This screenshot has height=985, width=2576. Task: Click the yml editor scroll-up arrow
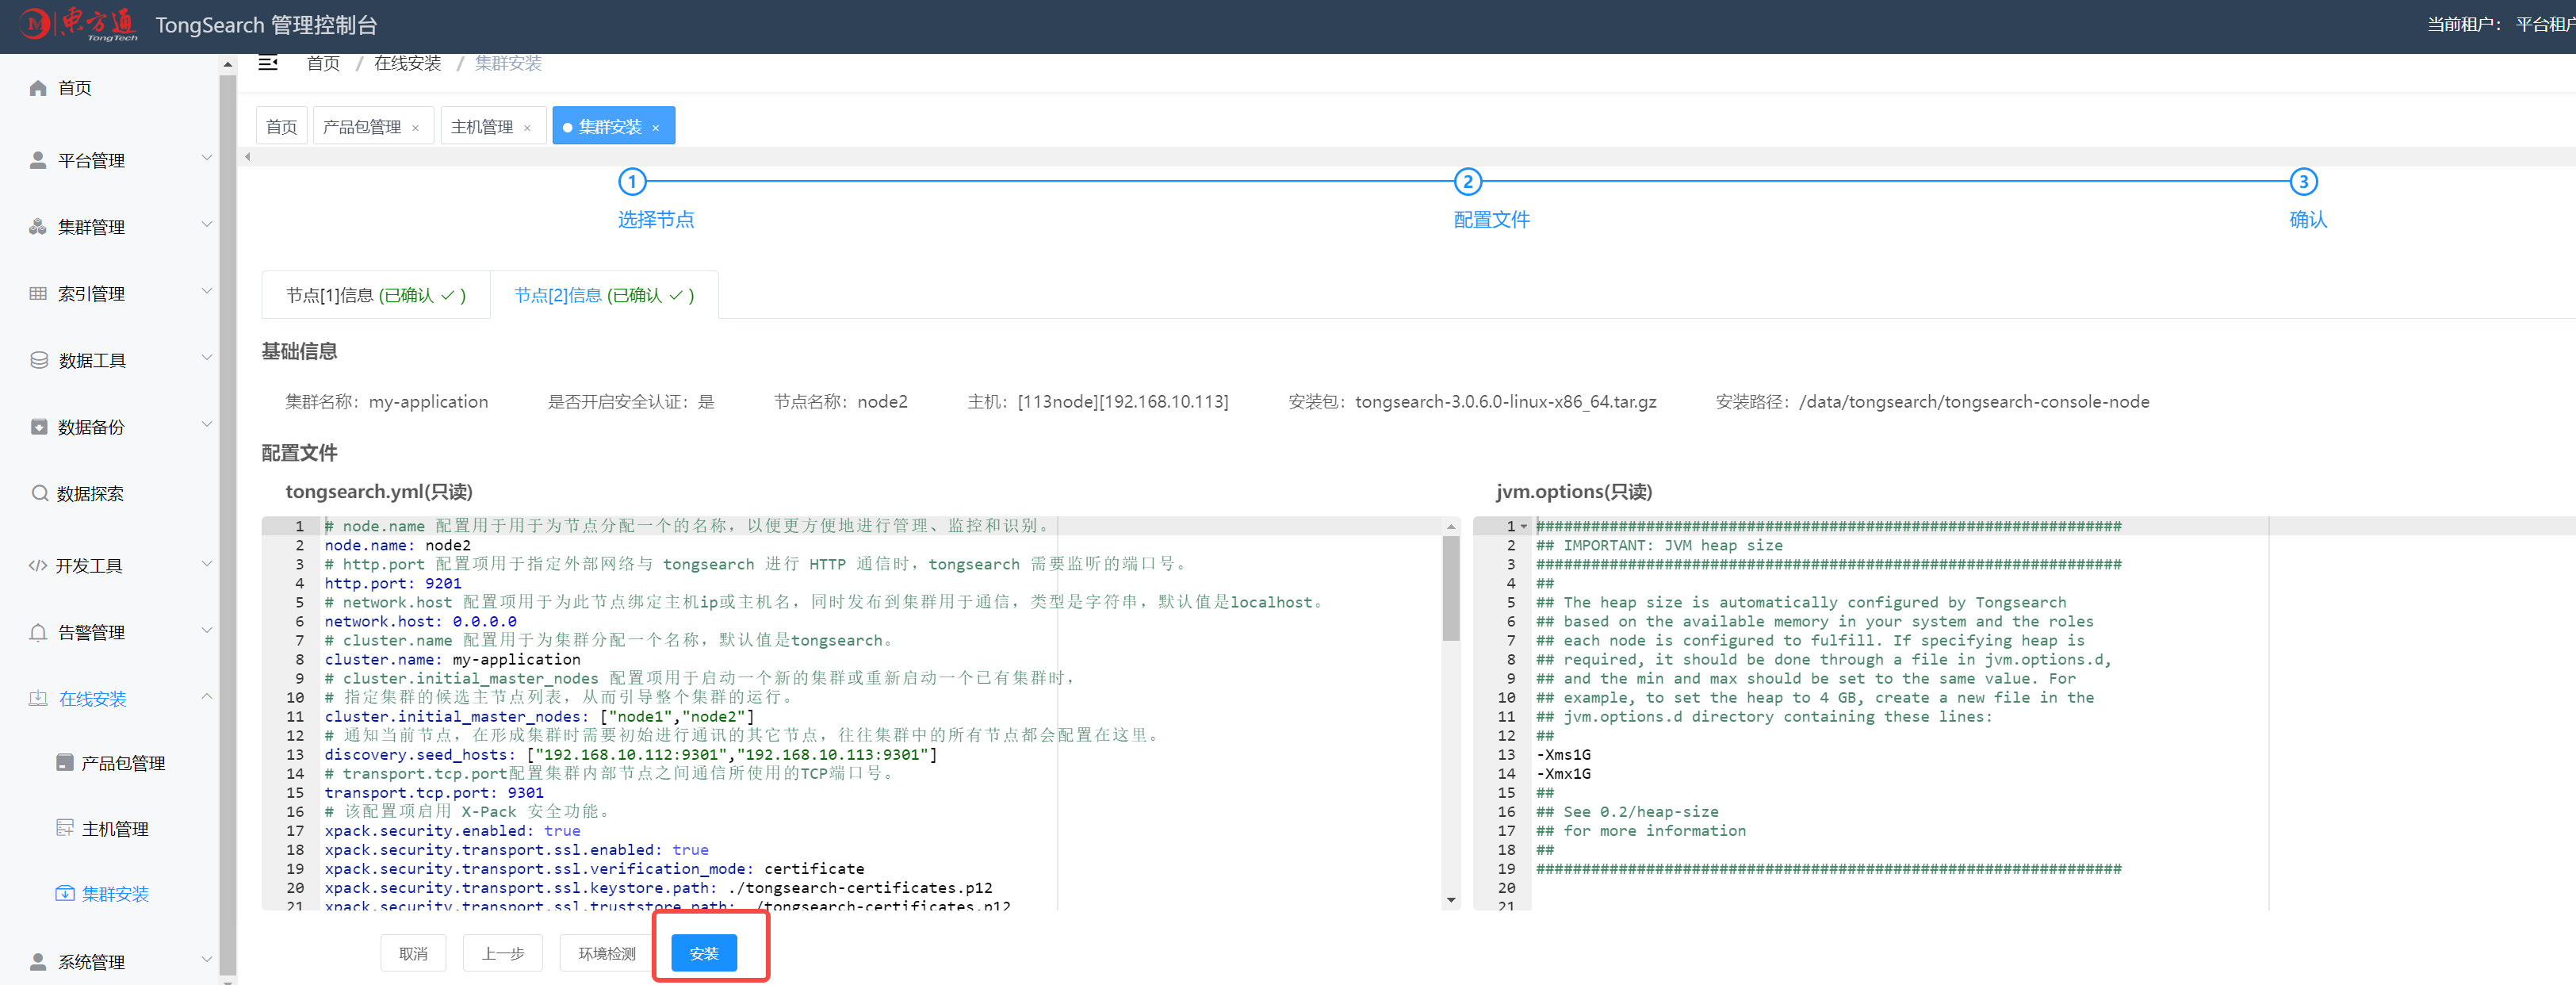(1451, 526)
